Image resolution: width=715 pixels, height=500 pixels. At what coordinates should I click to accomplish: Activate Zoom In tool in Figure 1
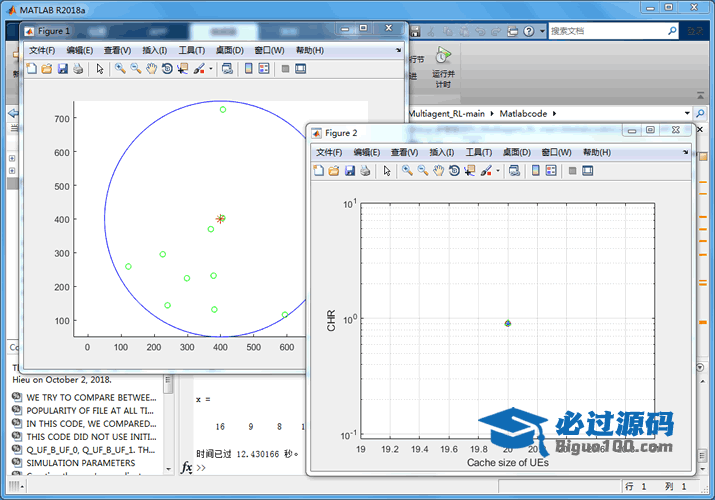[120, 69]
